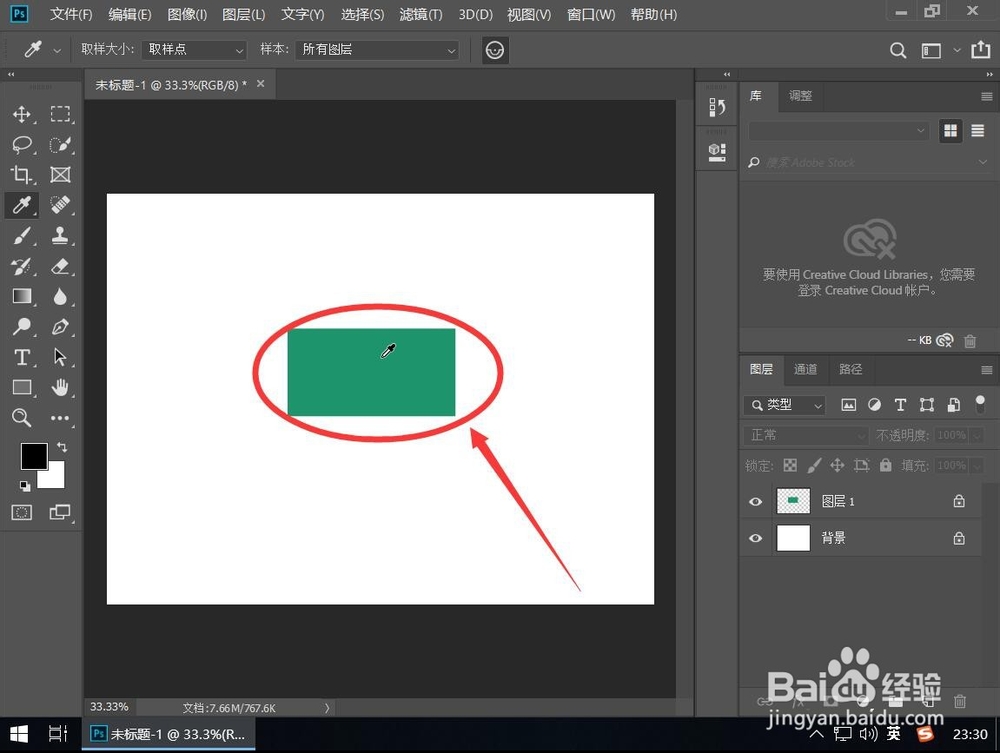Select the Brush tool
The height and width of the screenshot is (753, 1000).
22,235
